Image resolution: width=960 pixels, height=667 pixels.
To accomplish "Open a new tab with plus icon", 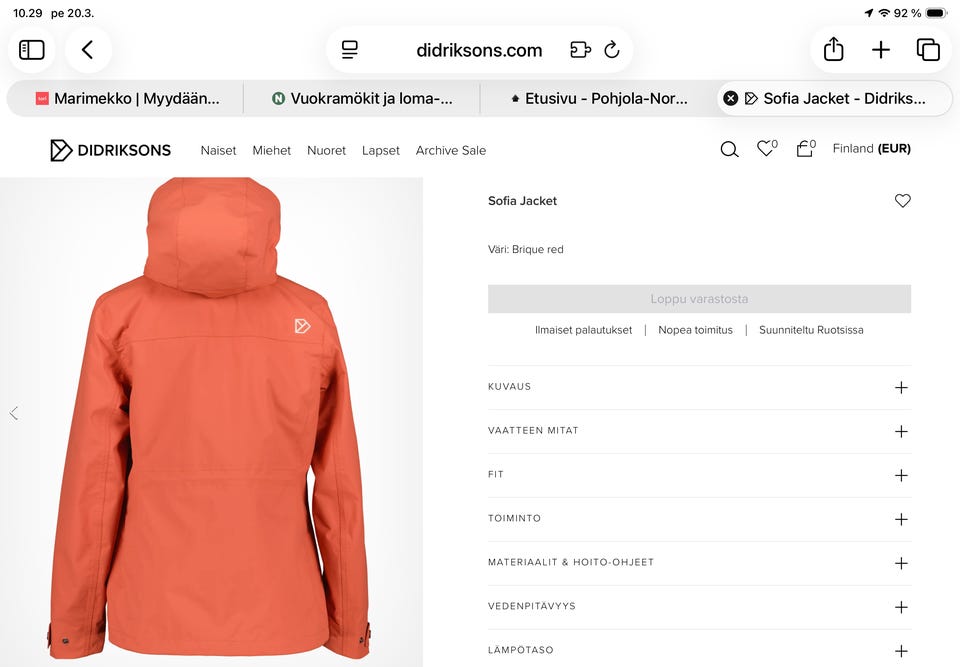I will [x=881, y=50].
